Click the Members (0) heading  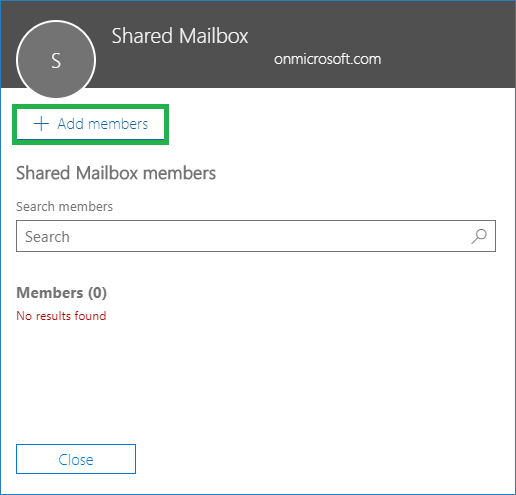coord(61,293)
